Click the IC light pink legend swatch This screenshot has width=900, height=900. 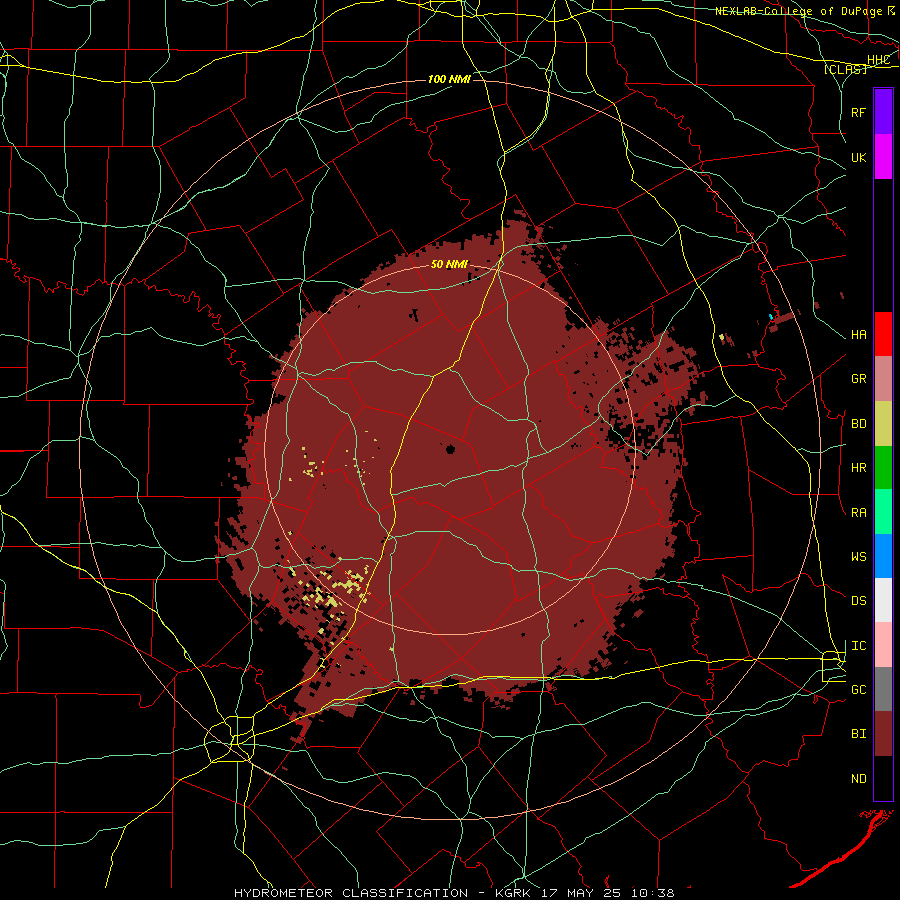(883, 645)
